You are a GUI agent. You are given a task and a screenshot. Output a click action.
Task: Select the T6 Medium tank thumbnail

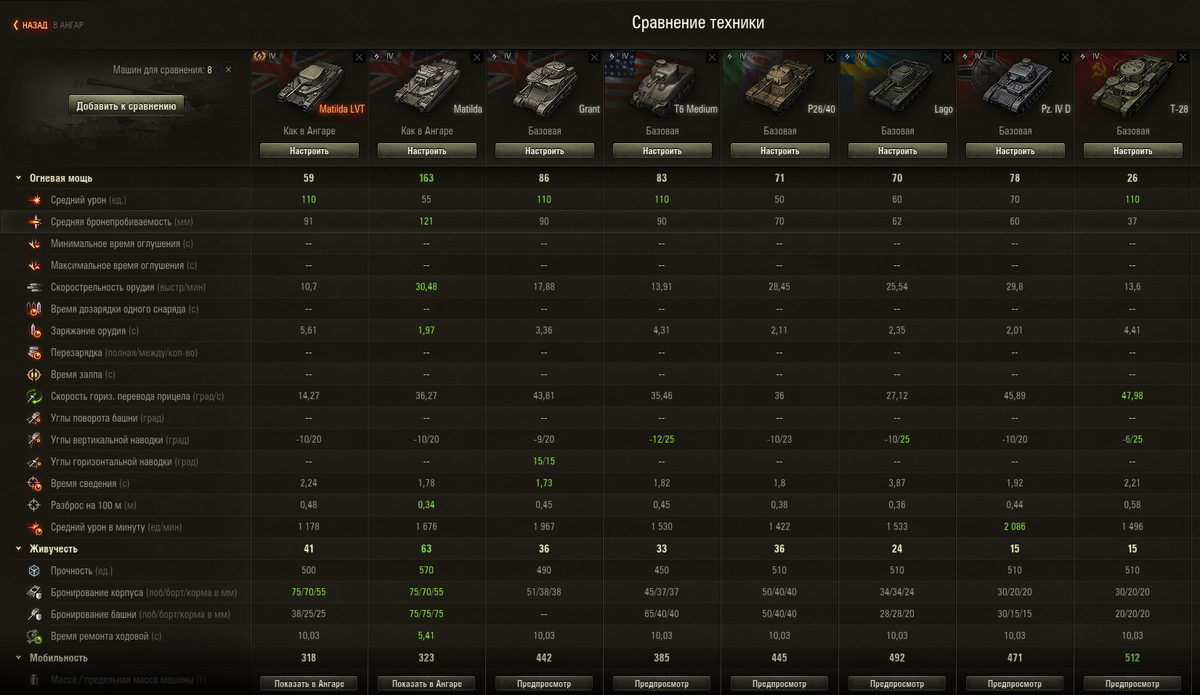click(662, 84)
